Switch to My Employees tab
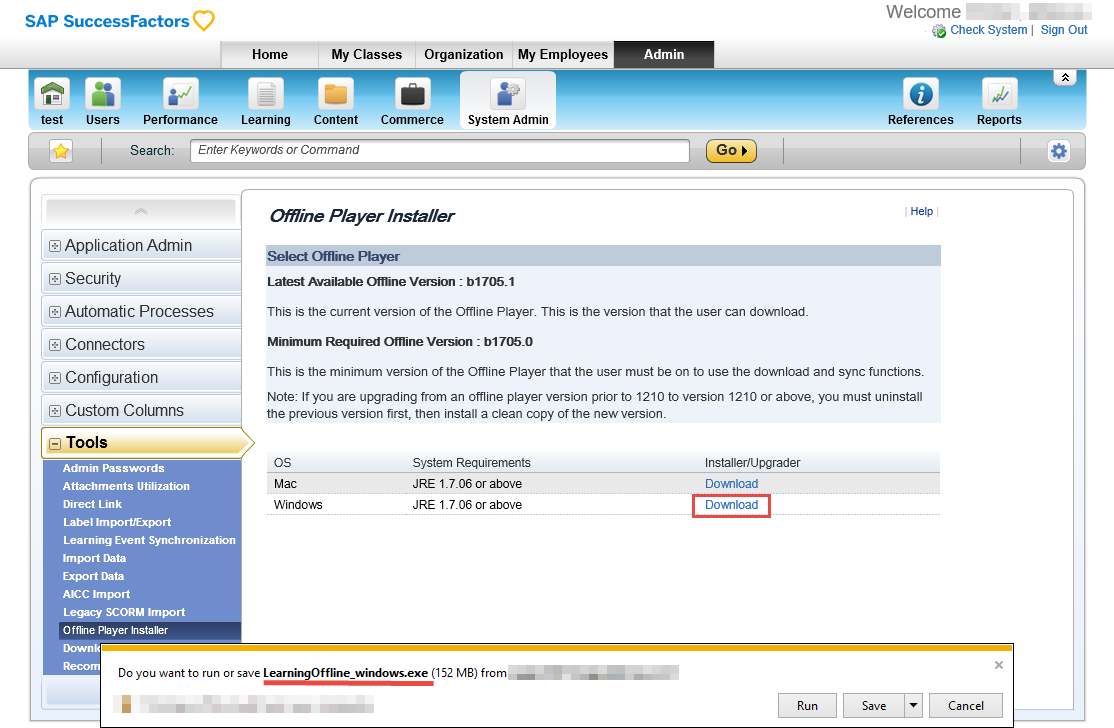 563,55
